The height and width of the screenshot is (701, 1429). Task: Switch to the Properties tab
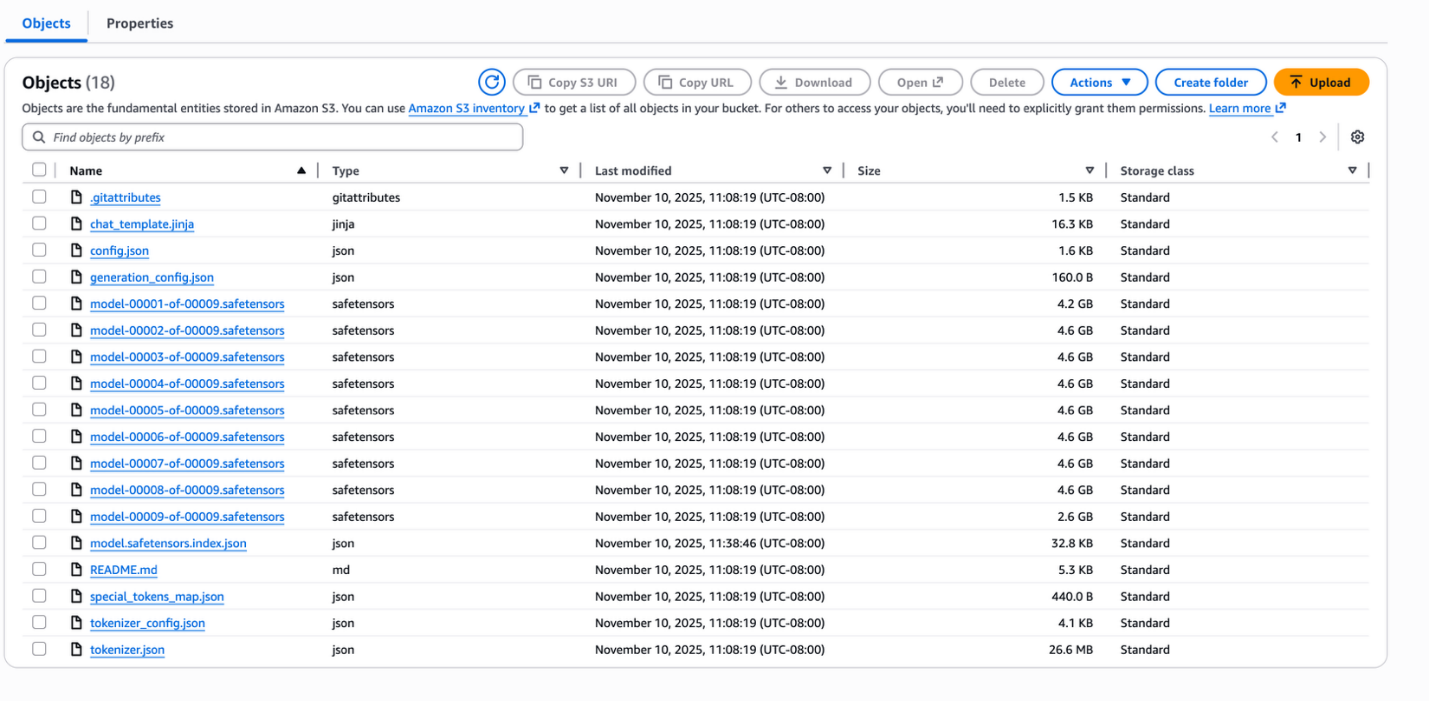pos(139,23)
